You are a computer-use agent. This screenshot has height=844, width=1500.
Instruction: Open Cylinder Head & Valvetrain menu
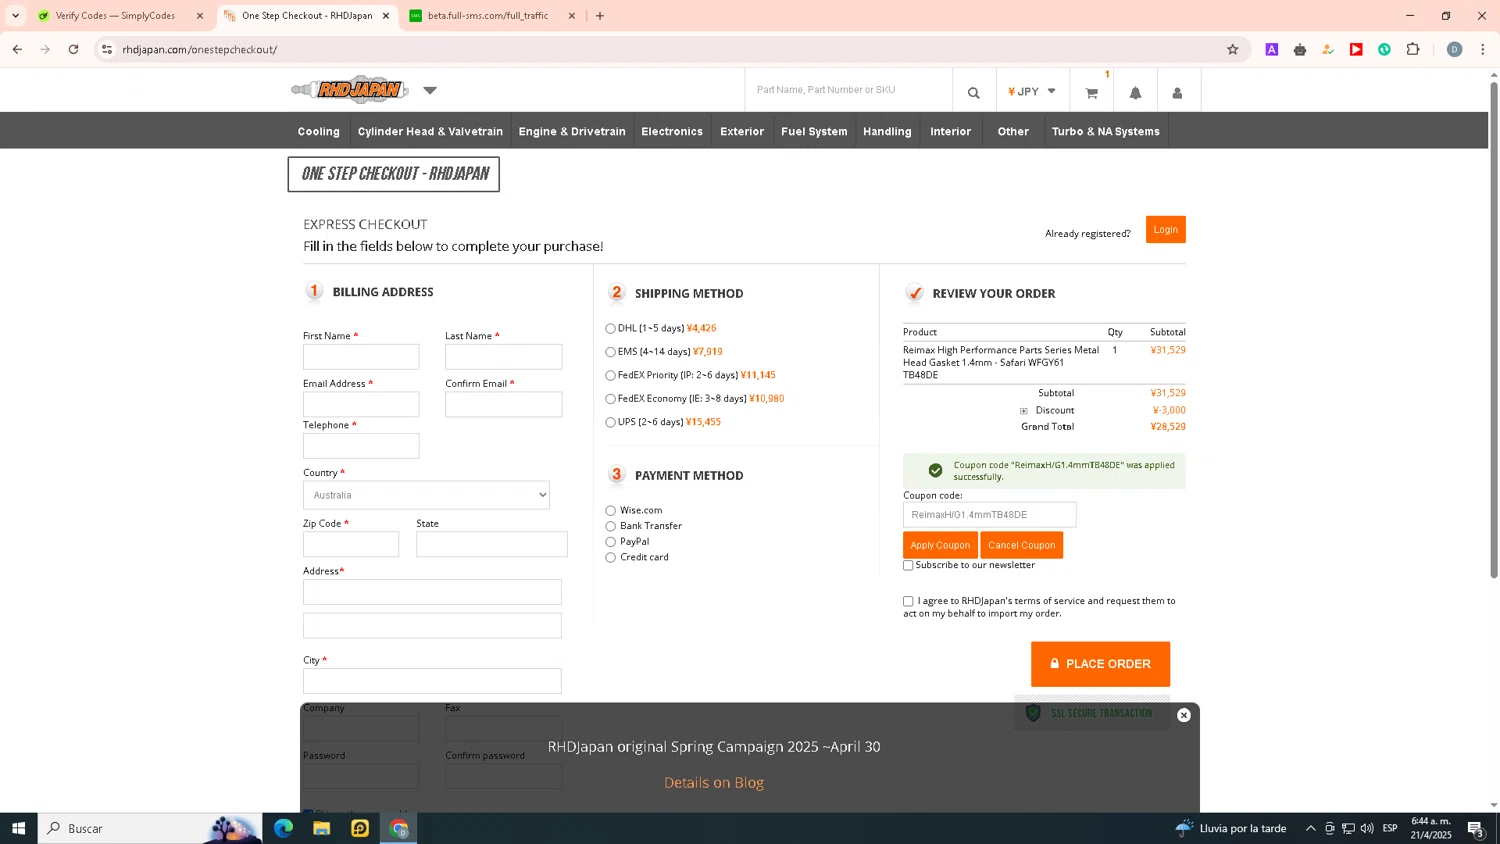[x=430, y=131]
